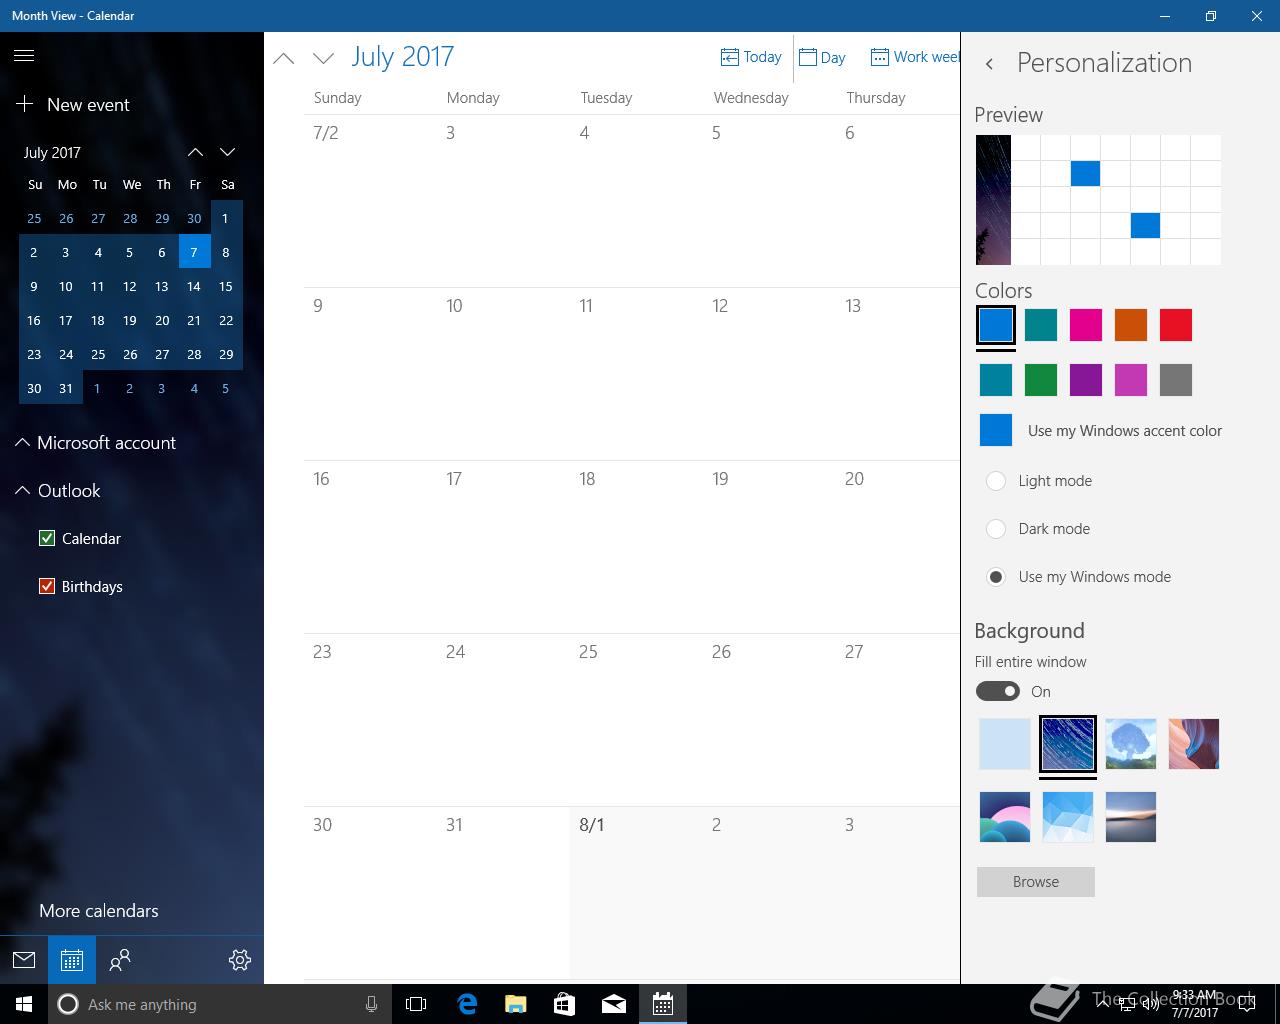The width and height of the screenshot is (1280, 1024).
Task: Select the blue polygon background thumbnail
Action: point(1068,817)
